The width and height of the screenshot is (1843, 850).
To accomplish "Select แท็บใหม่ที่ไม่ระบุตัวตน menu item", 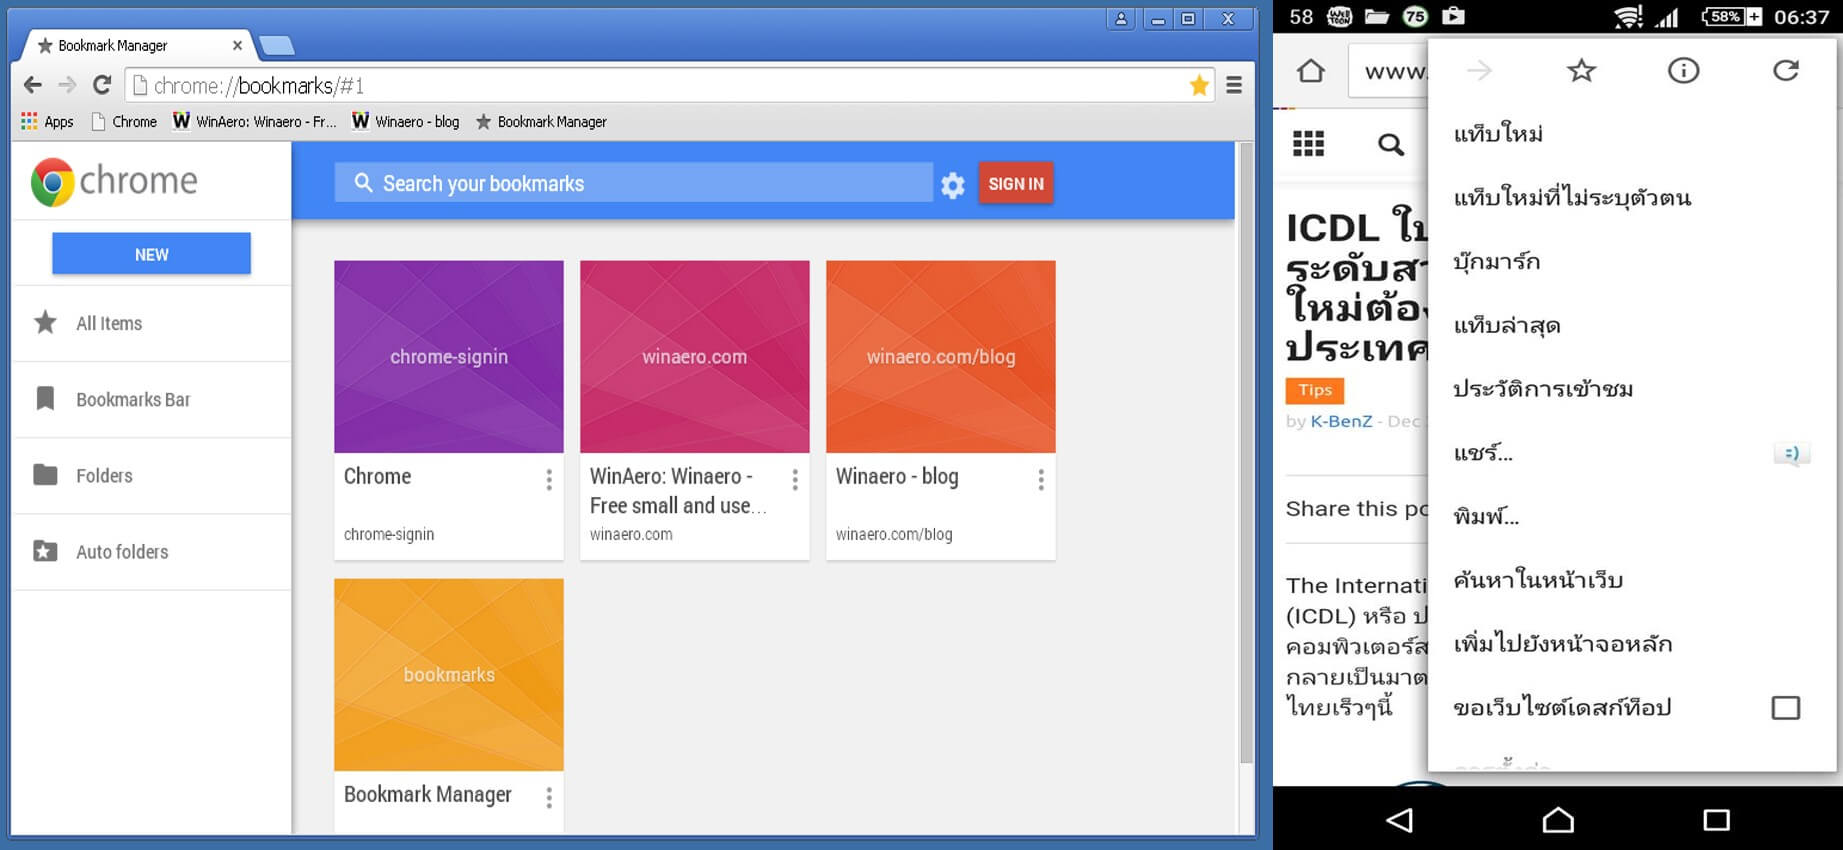I will (1632, 198).
